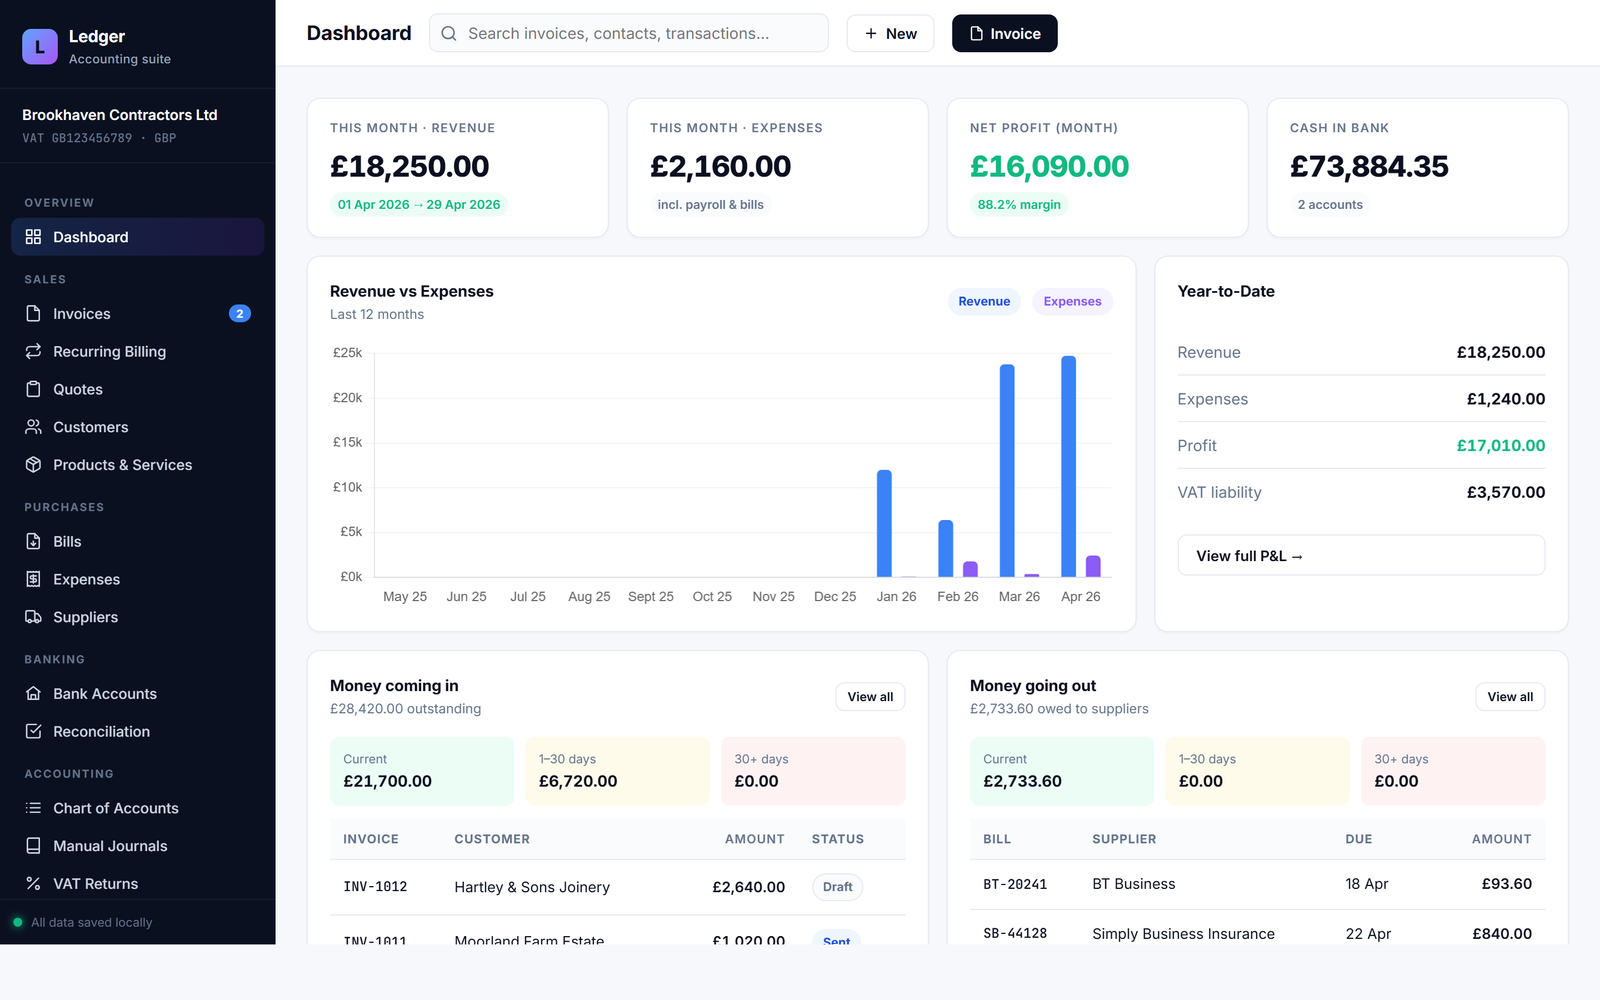Open the New creation menu

[x=889, y=33]
